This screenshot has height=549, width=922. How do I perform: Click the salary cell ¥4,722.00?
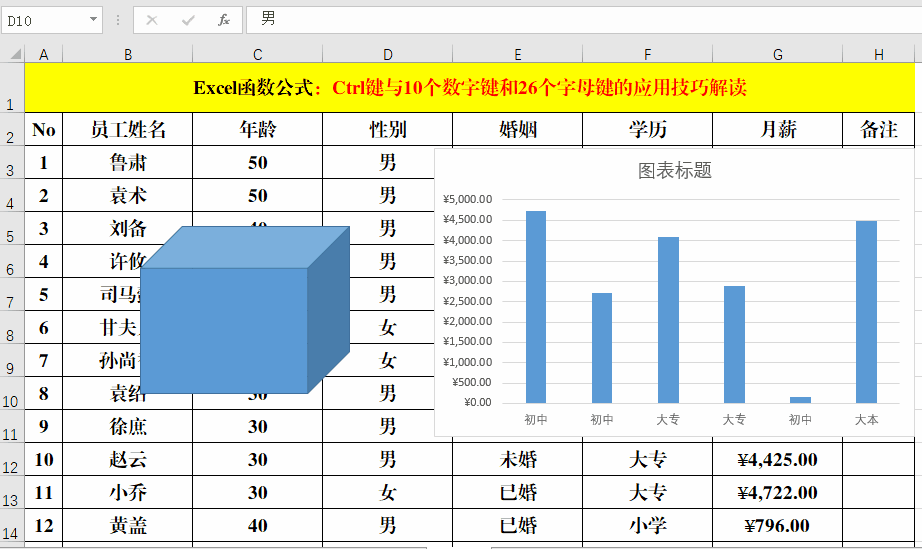(777, 492)
